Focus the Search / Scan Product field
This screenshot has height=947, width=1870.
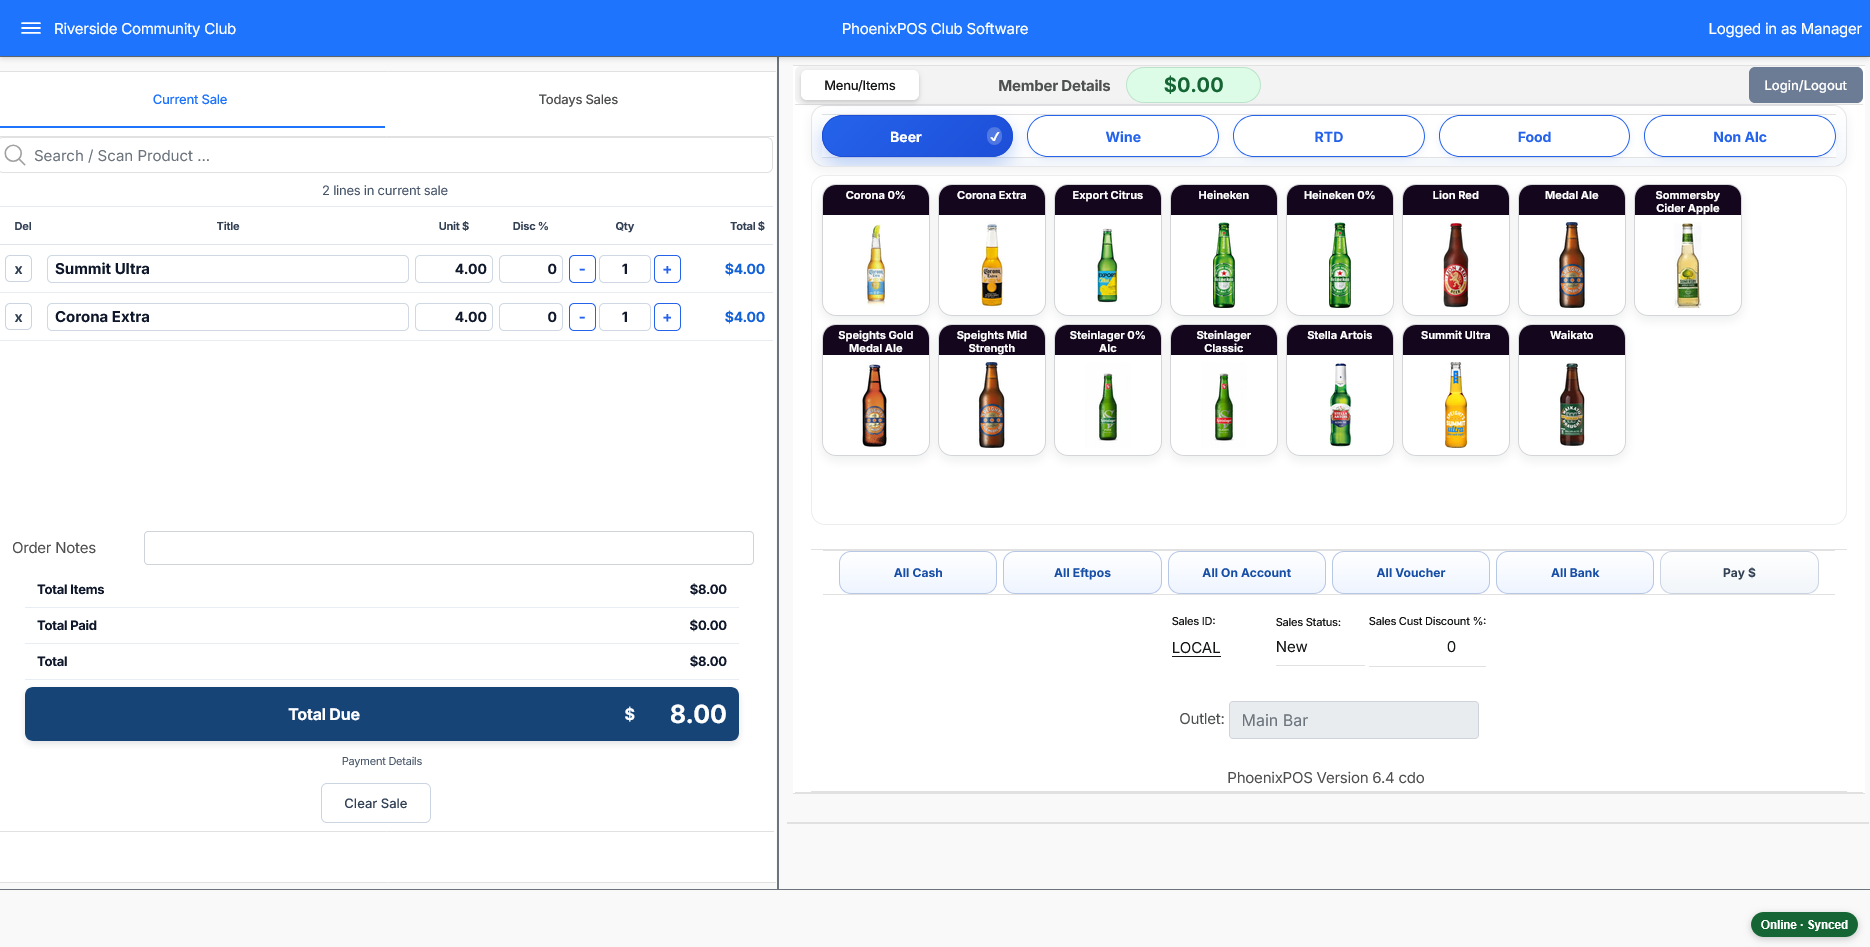click(x=386, y=155)
